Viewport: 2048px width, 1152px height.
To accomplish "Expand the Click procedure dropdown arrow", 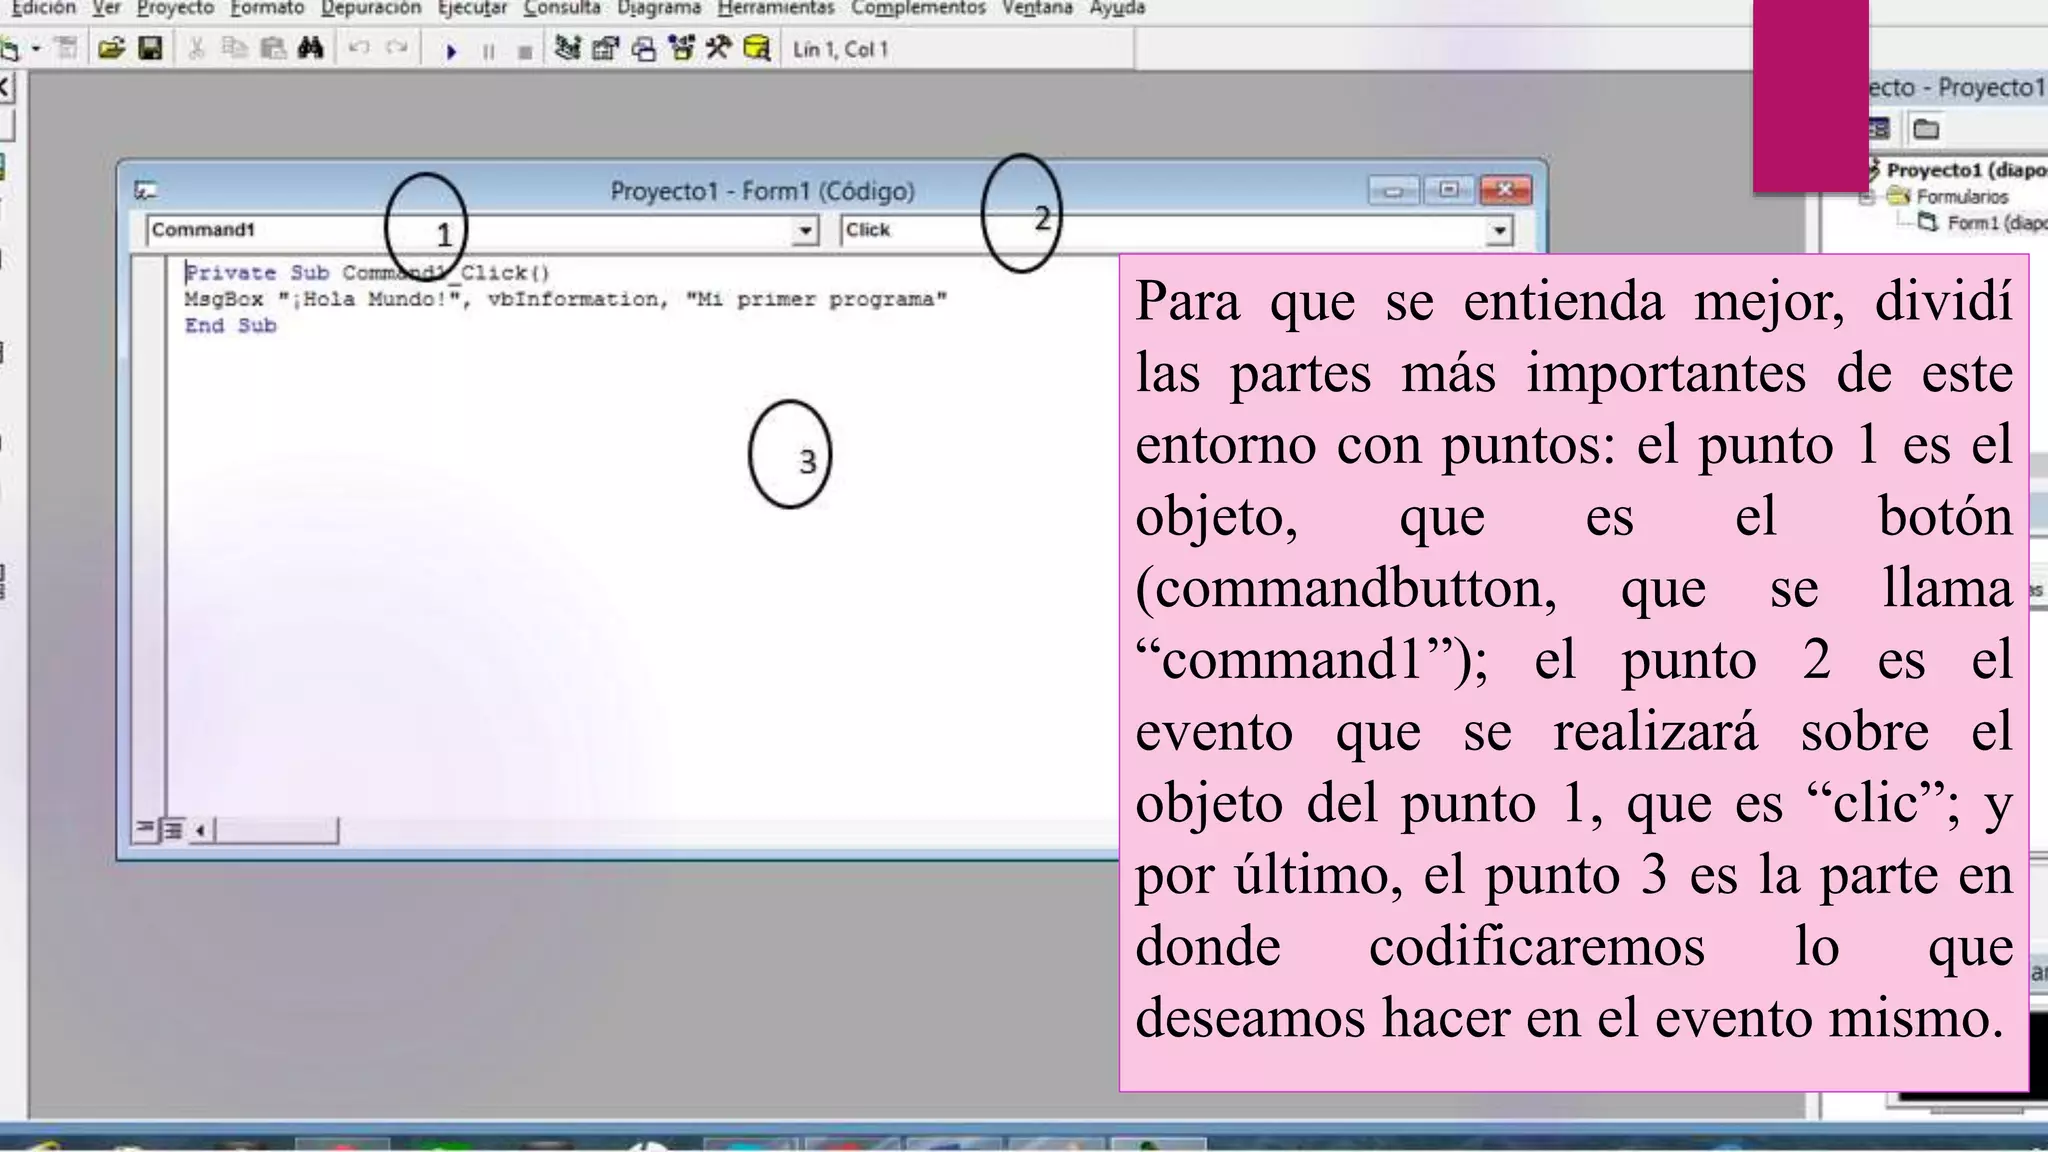I will tap(1498, 231).
